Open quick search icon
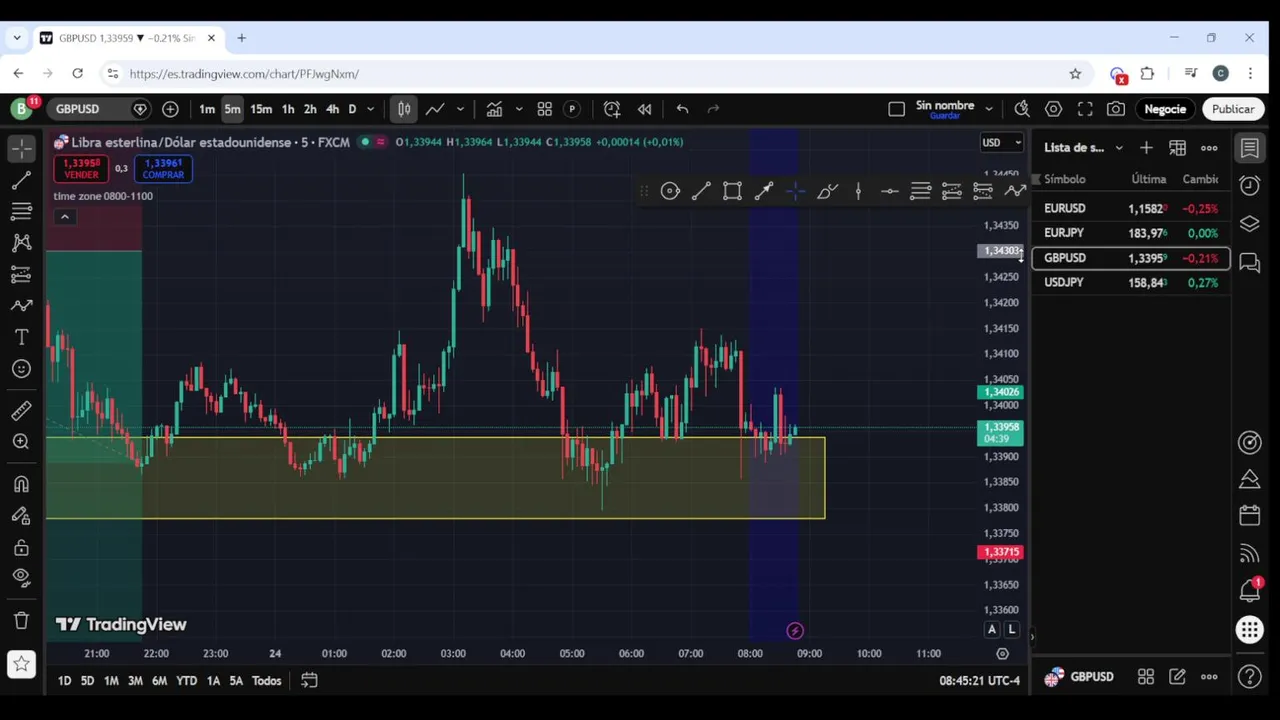Viewport: 1280px width, 720px height. coord(1022,109)
